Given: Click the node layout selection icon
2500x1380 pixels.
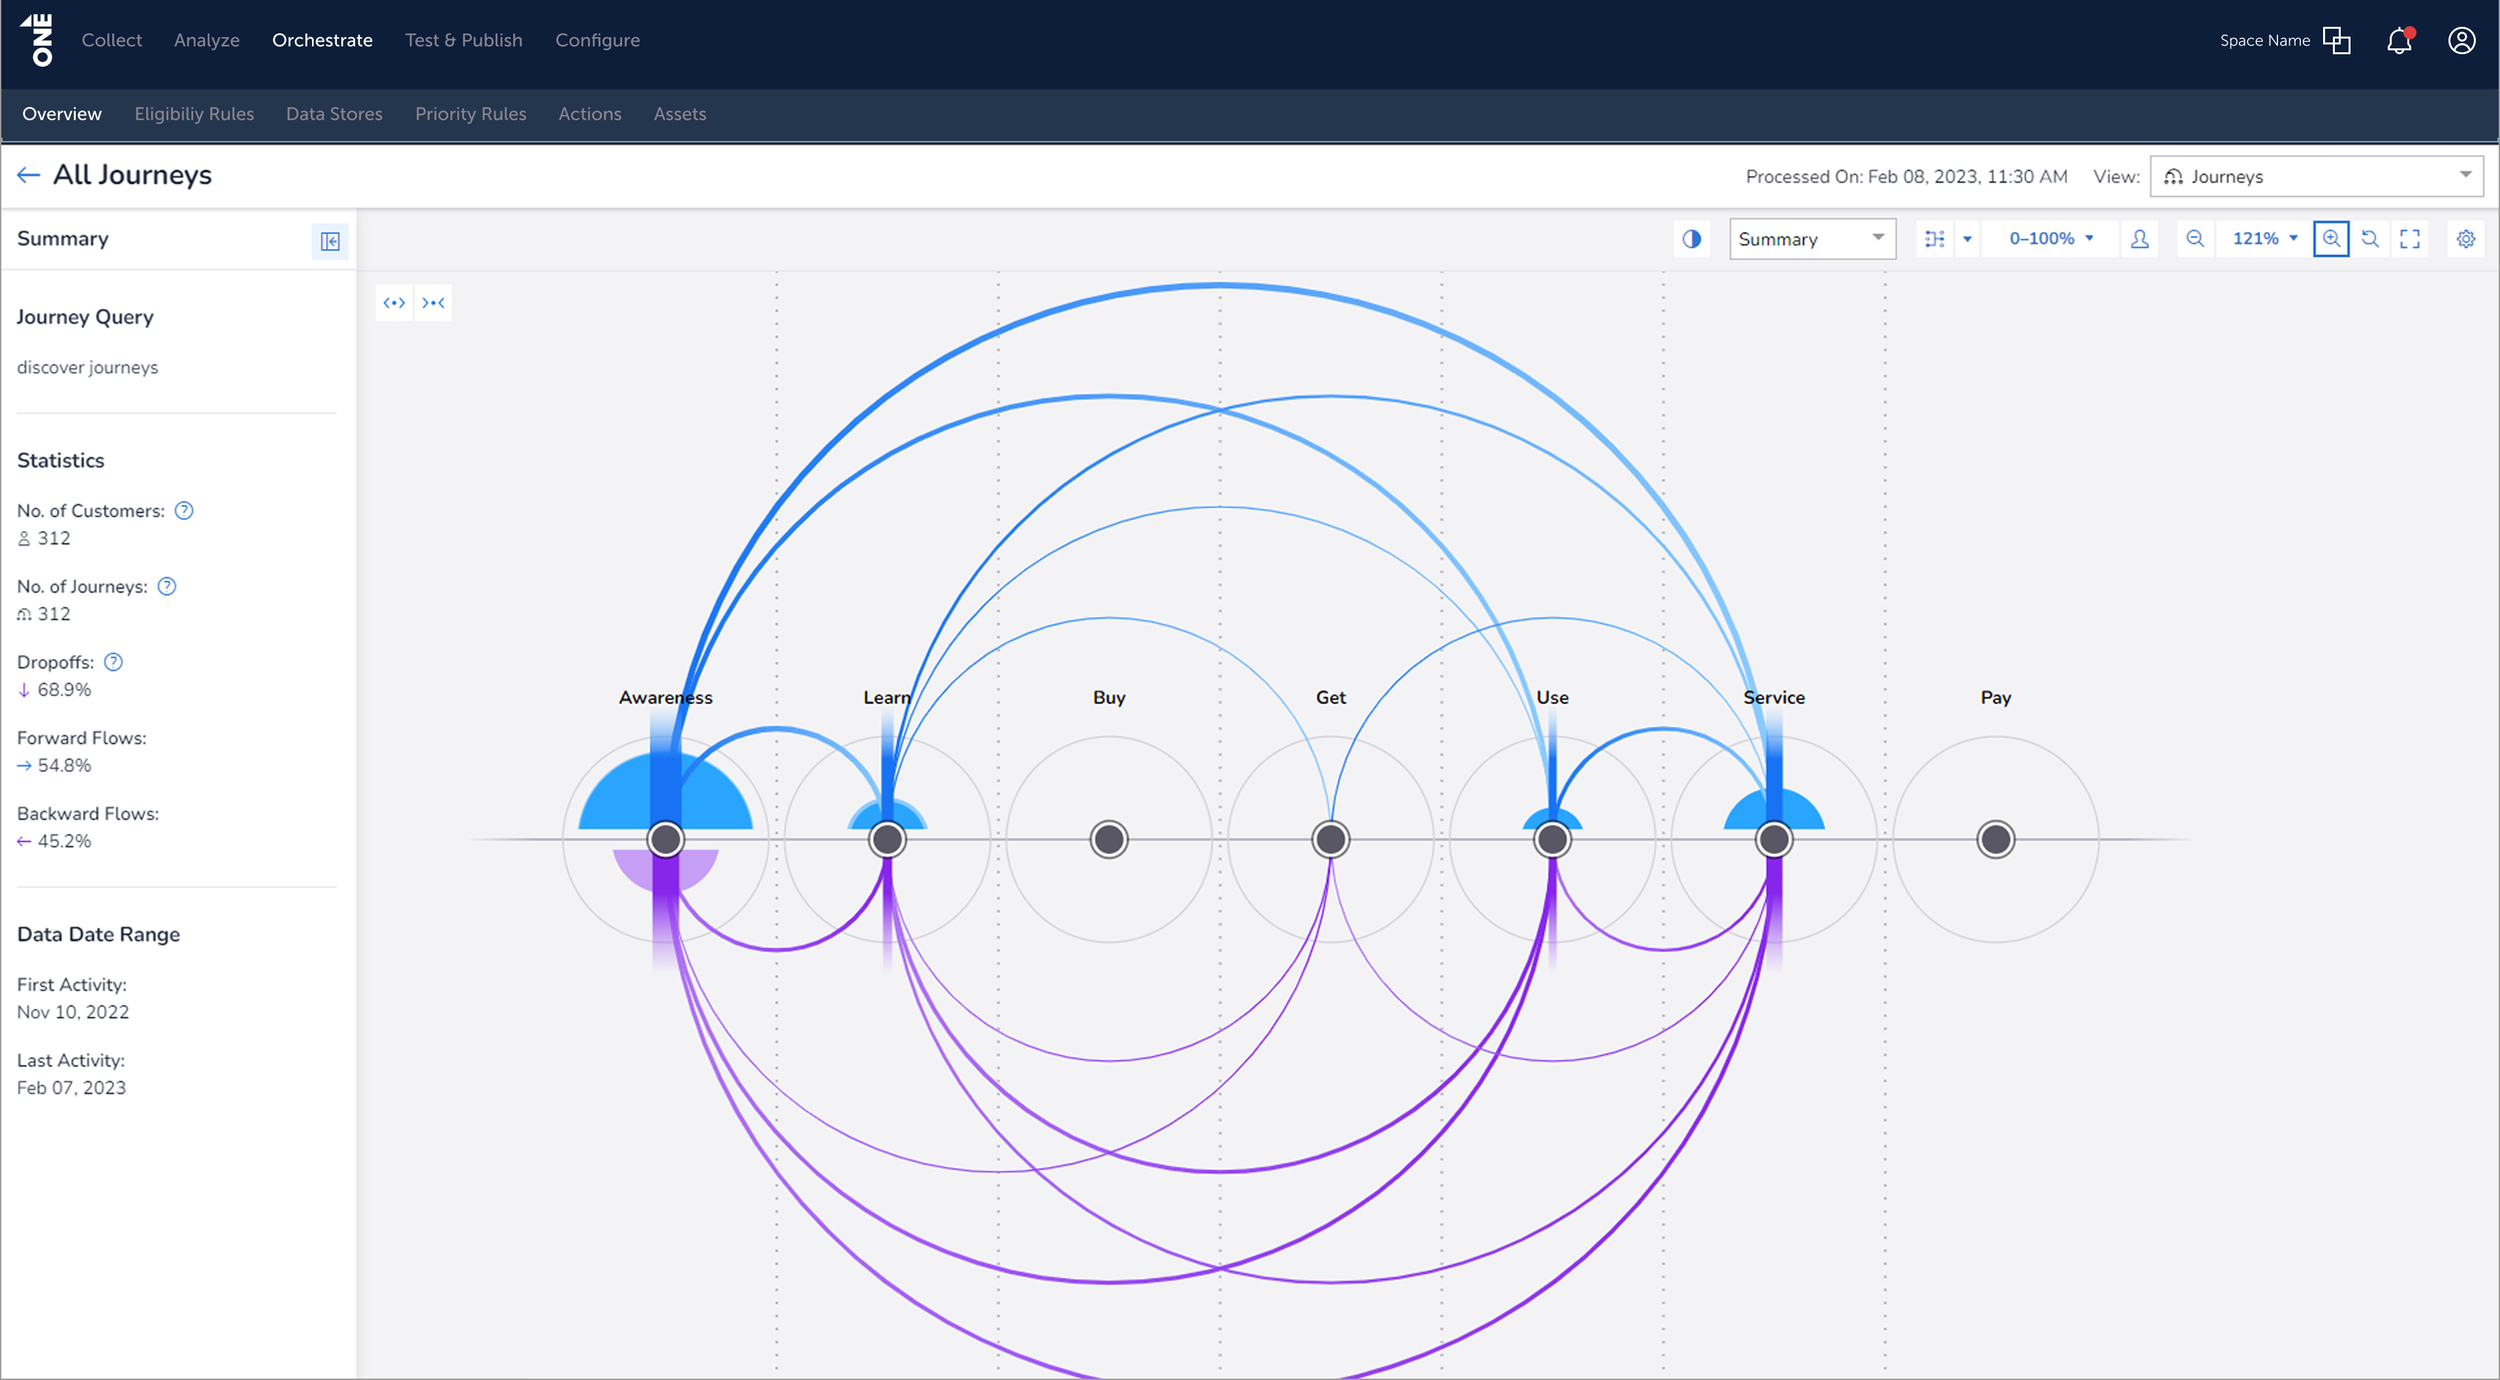Looking at the screenshot, I should 1935,239.
